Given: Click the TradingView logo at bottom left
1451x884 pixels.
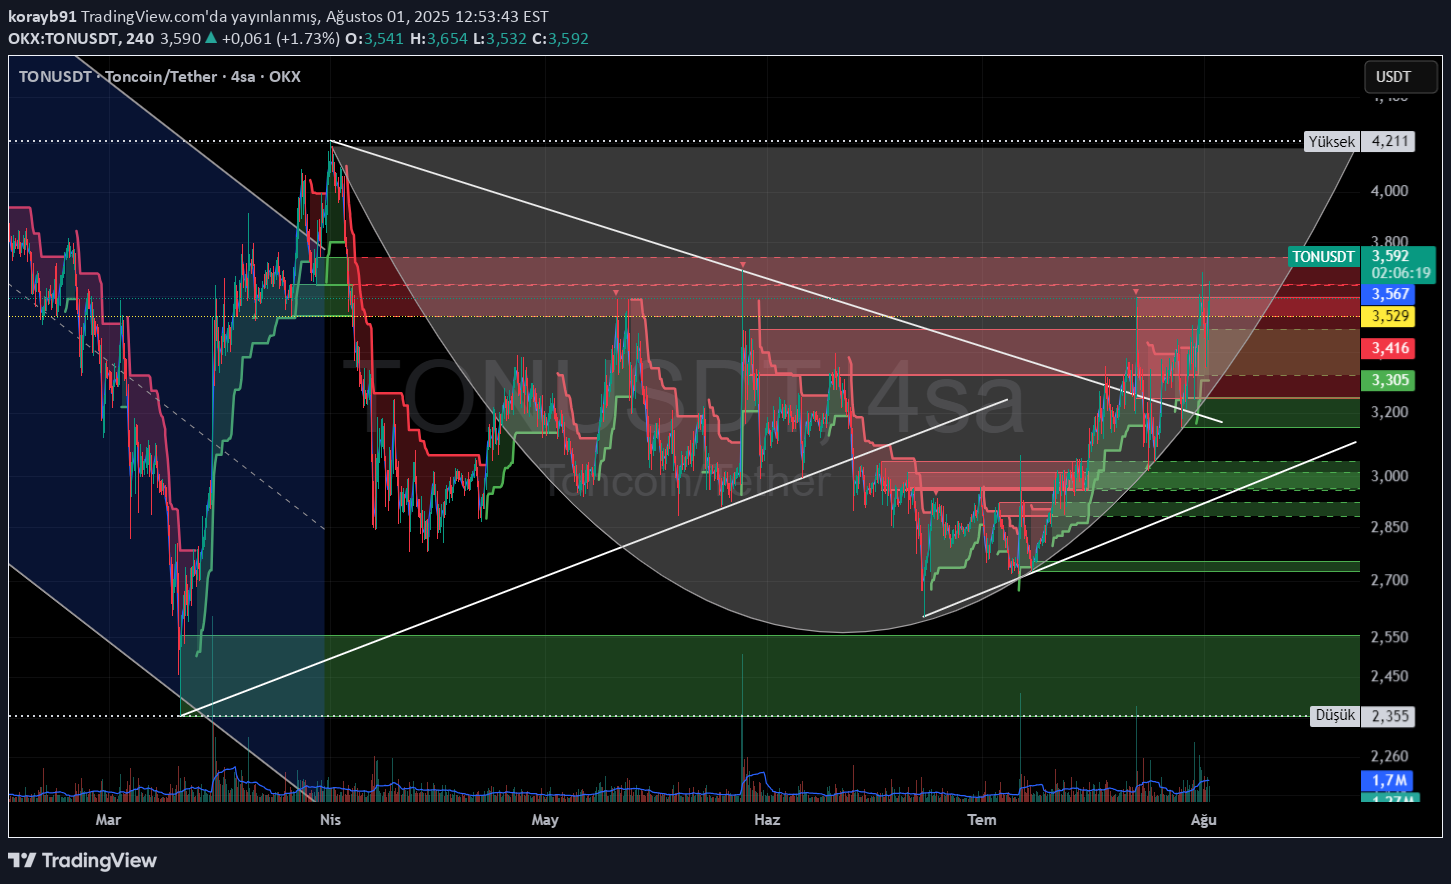Looking at the screenshot, I should [82, 861].
